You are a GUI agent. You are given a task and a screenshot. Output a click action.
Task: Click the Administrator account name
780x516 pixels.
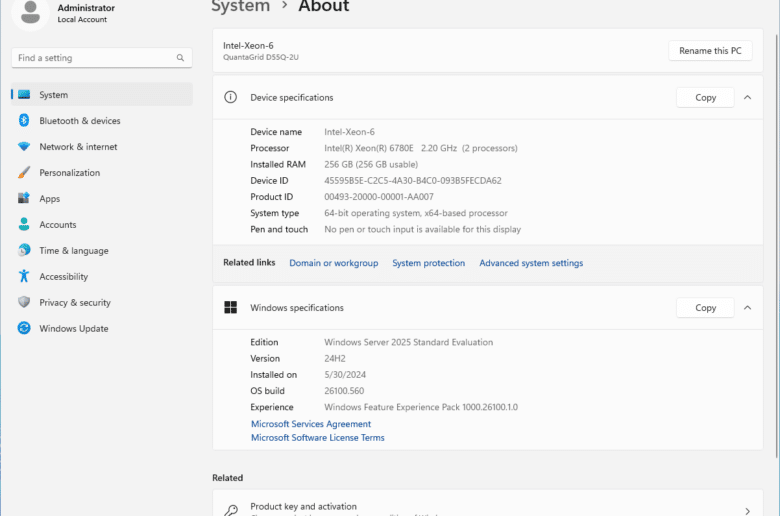click(86, 8)
